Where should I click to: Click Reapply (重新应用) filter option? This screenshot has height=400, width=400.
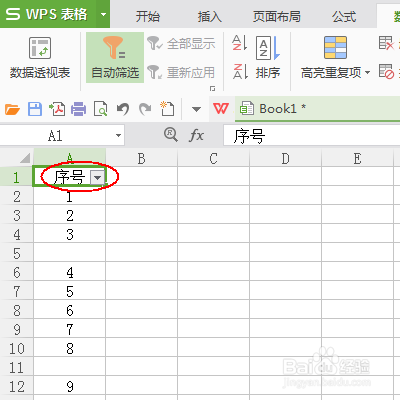[181, 72]
